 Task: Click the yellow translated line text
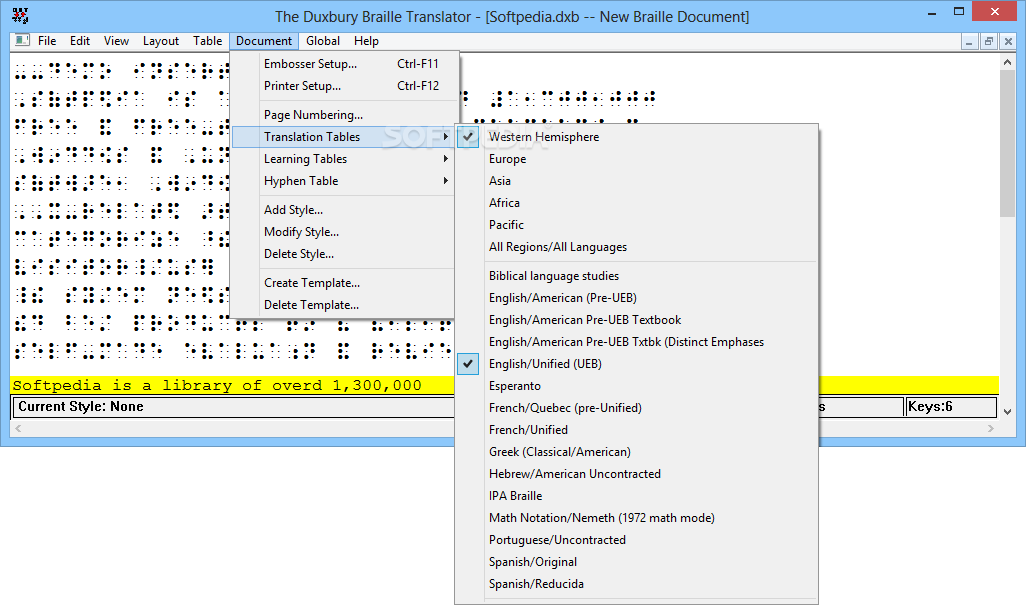(217, 385)
